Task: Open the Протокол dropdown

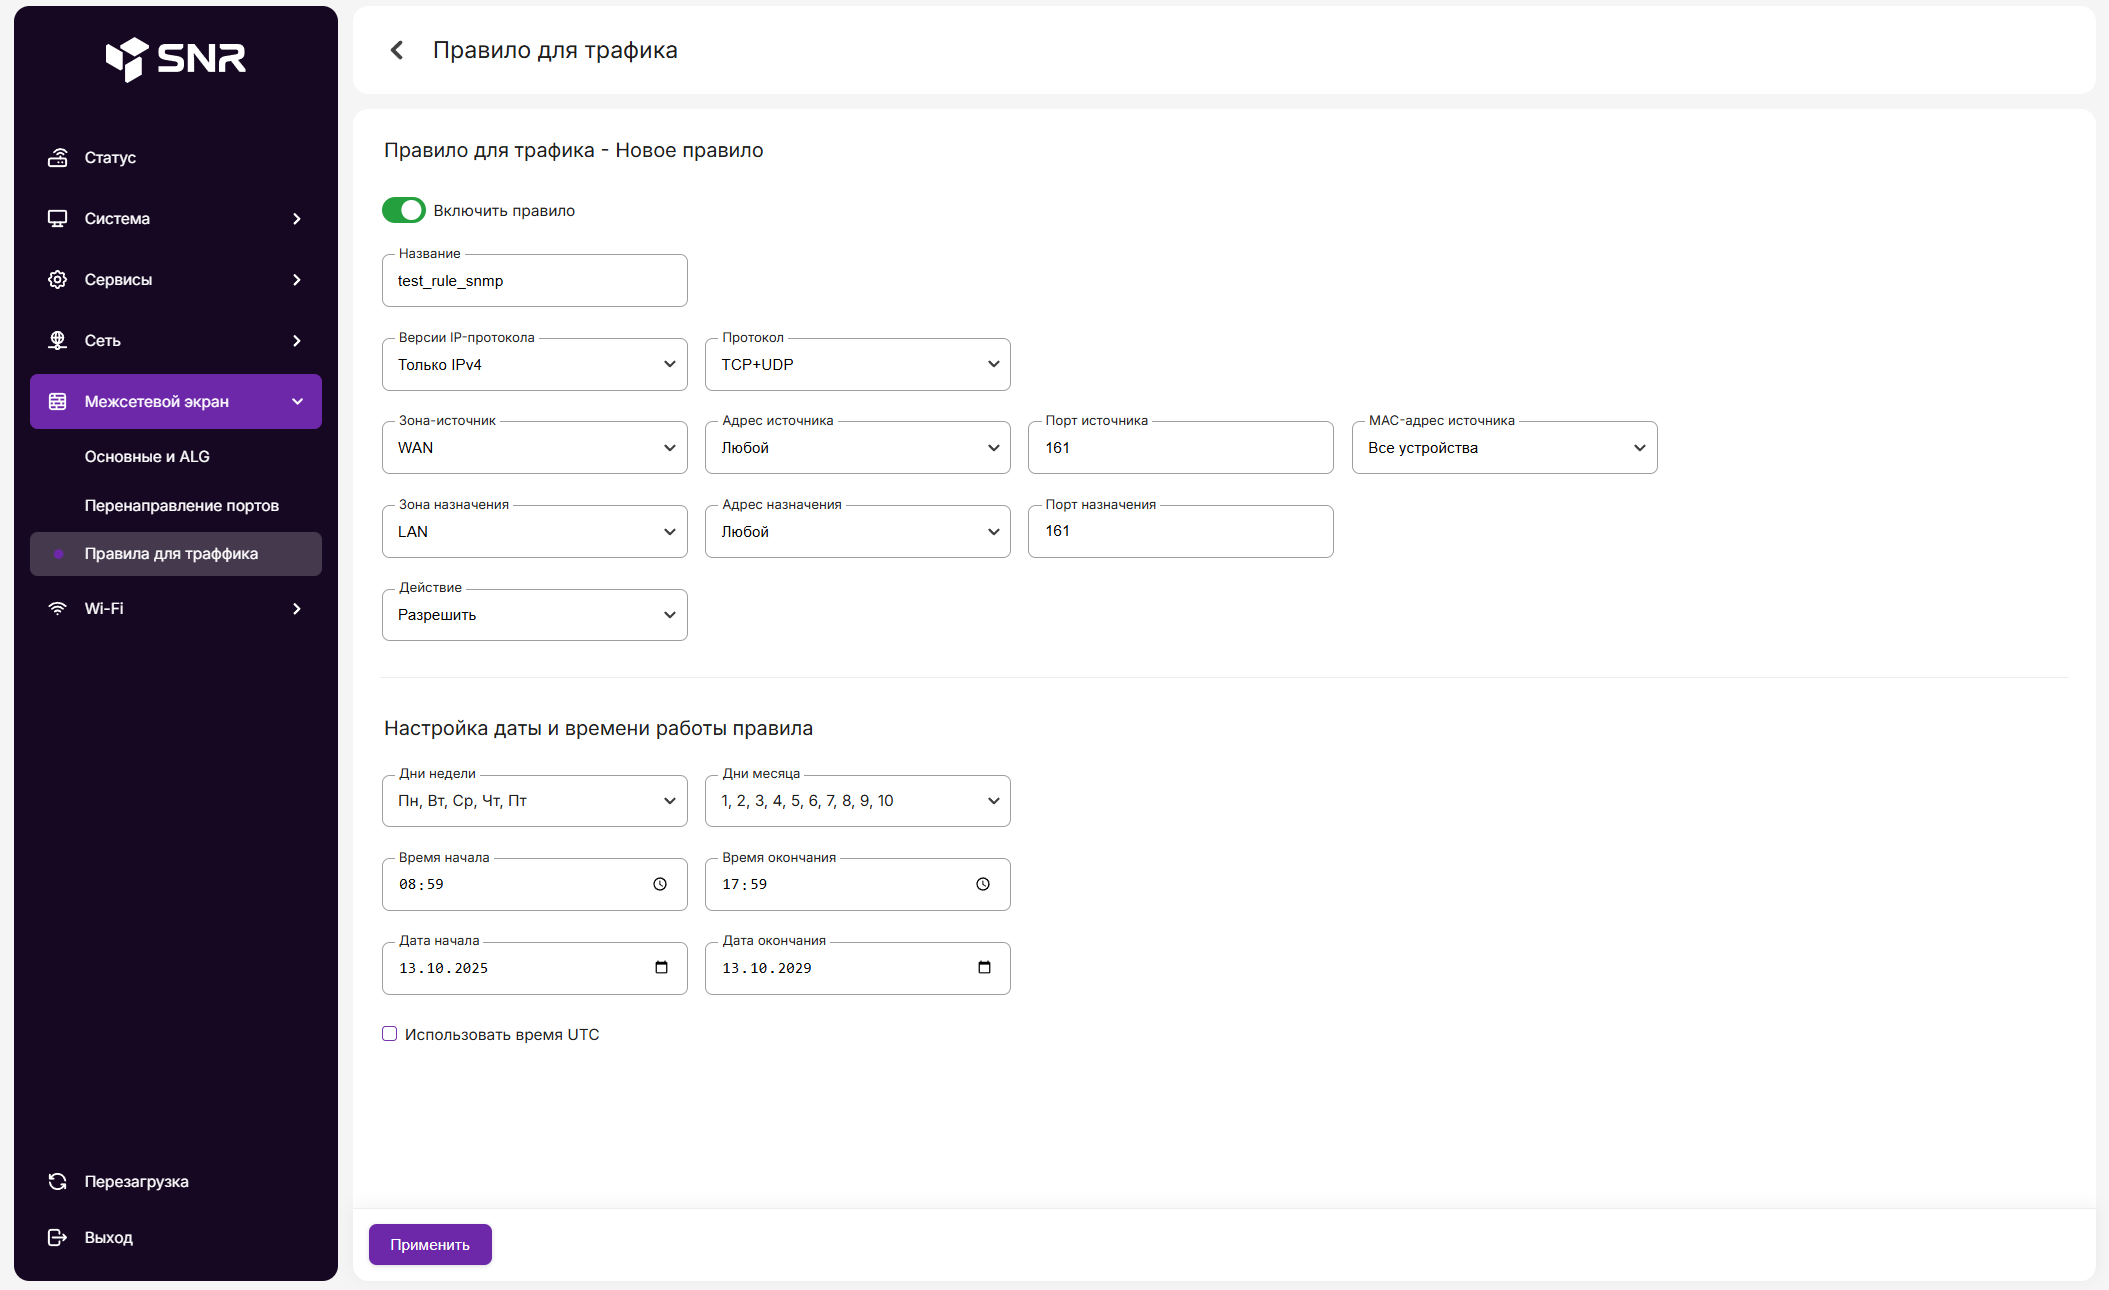Action: 857,365
